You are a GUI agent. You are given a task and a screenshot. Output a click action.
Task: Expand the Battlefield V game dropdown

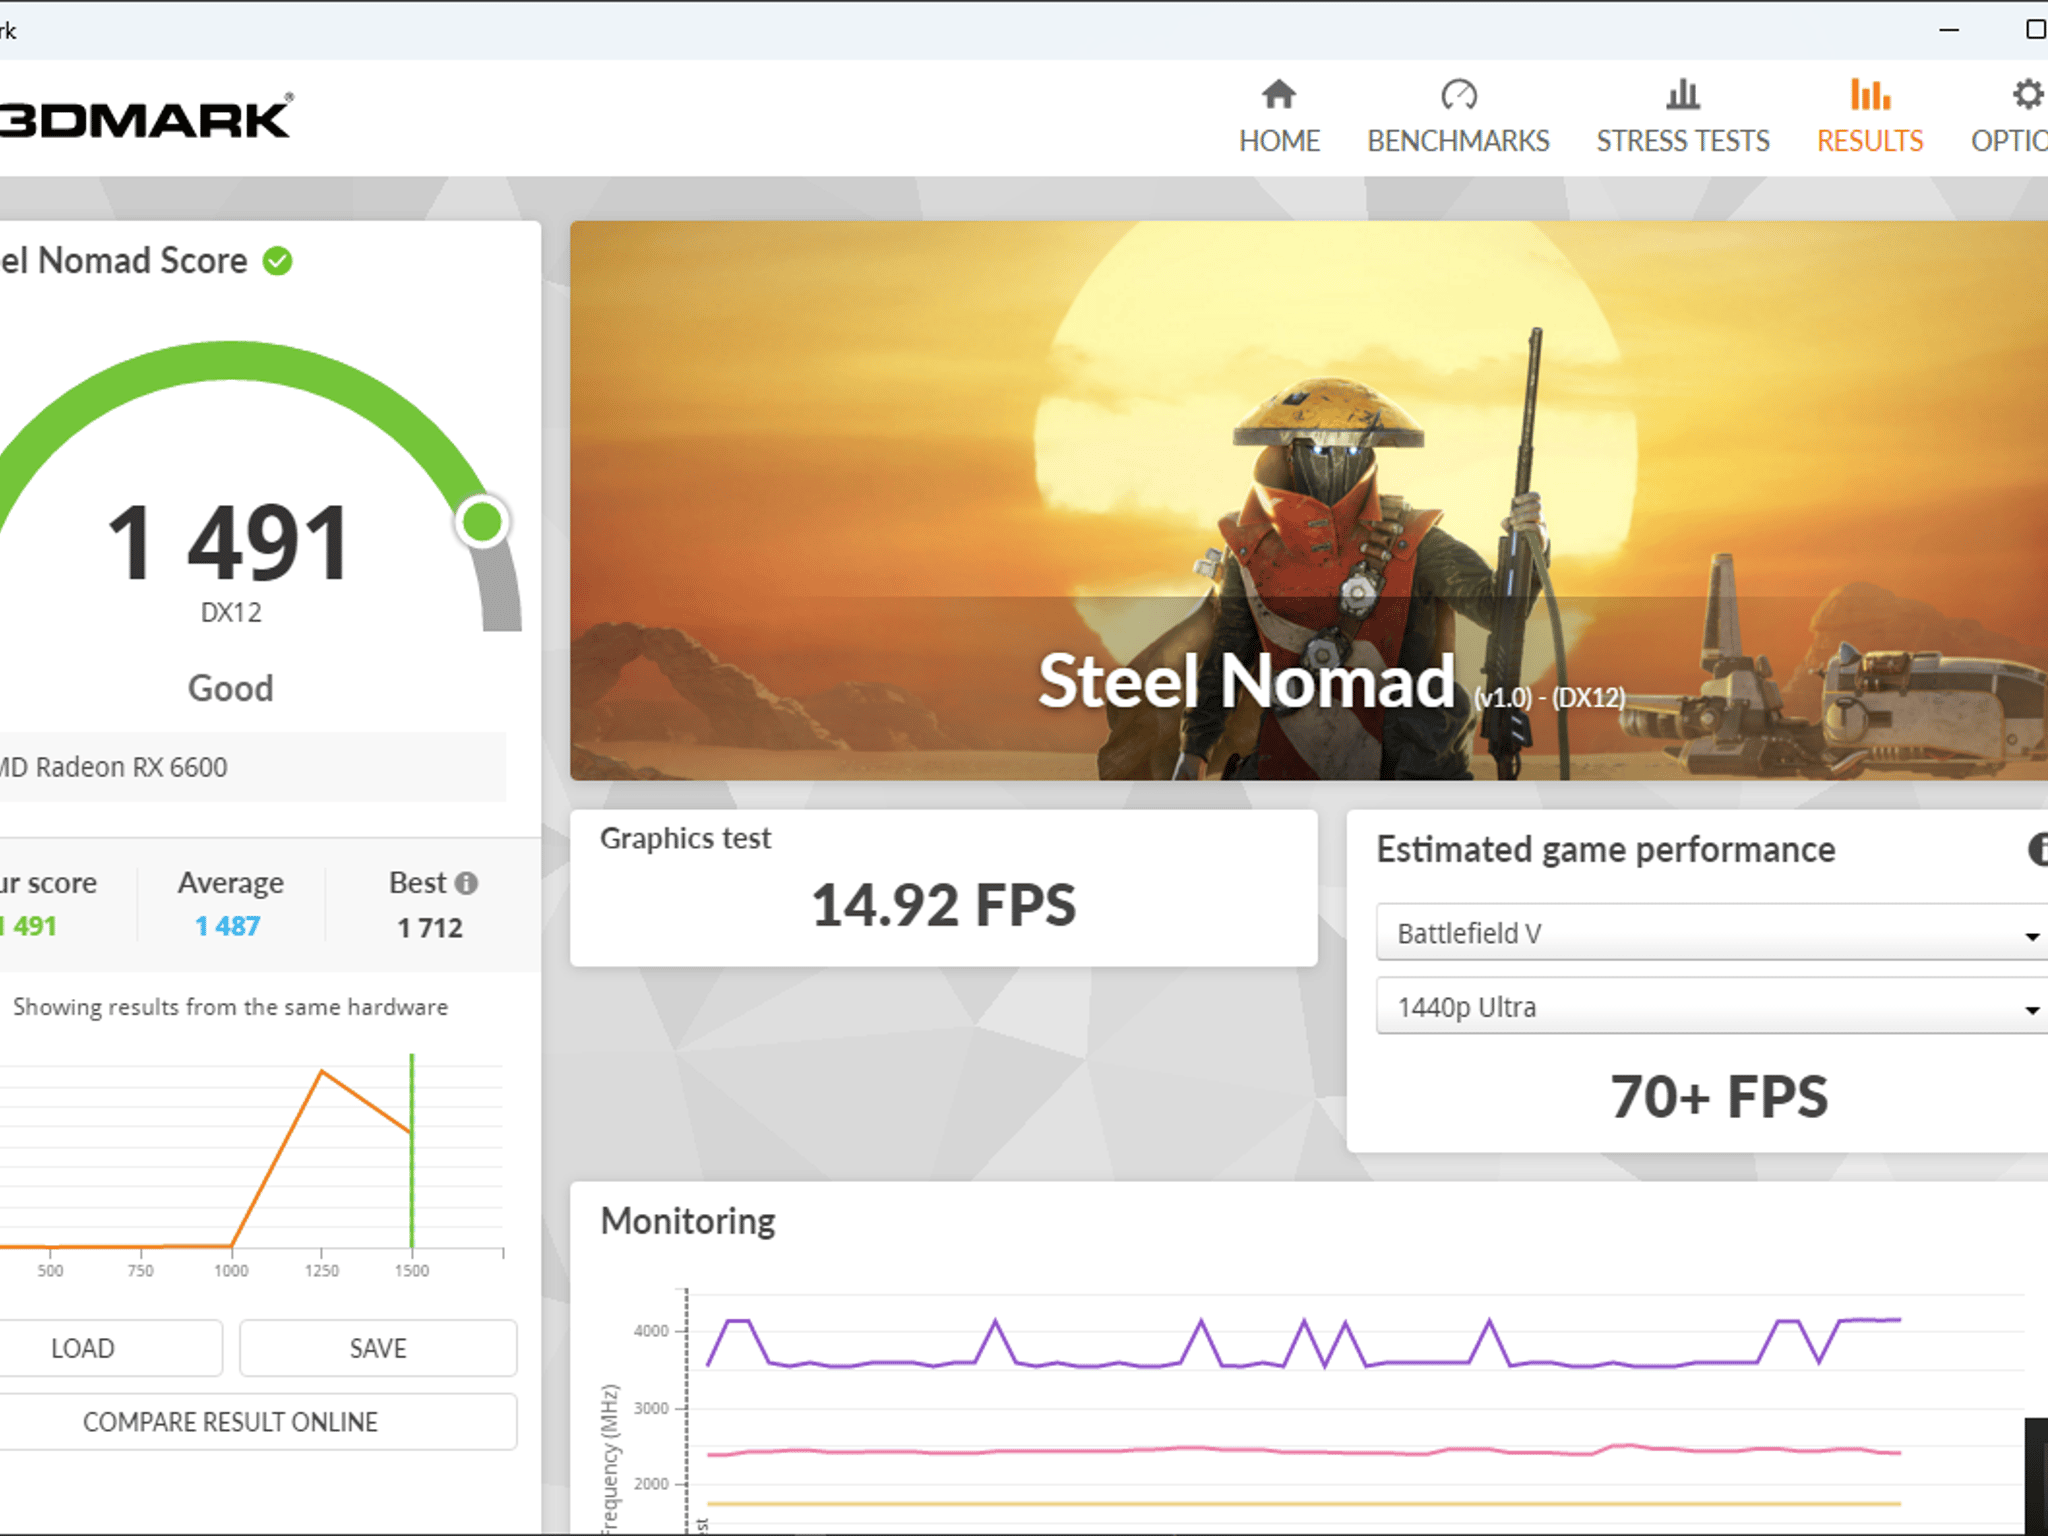click(1712, 932)
